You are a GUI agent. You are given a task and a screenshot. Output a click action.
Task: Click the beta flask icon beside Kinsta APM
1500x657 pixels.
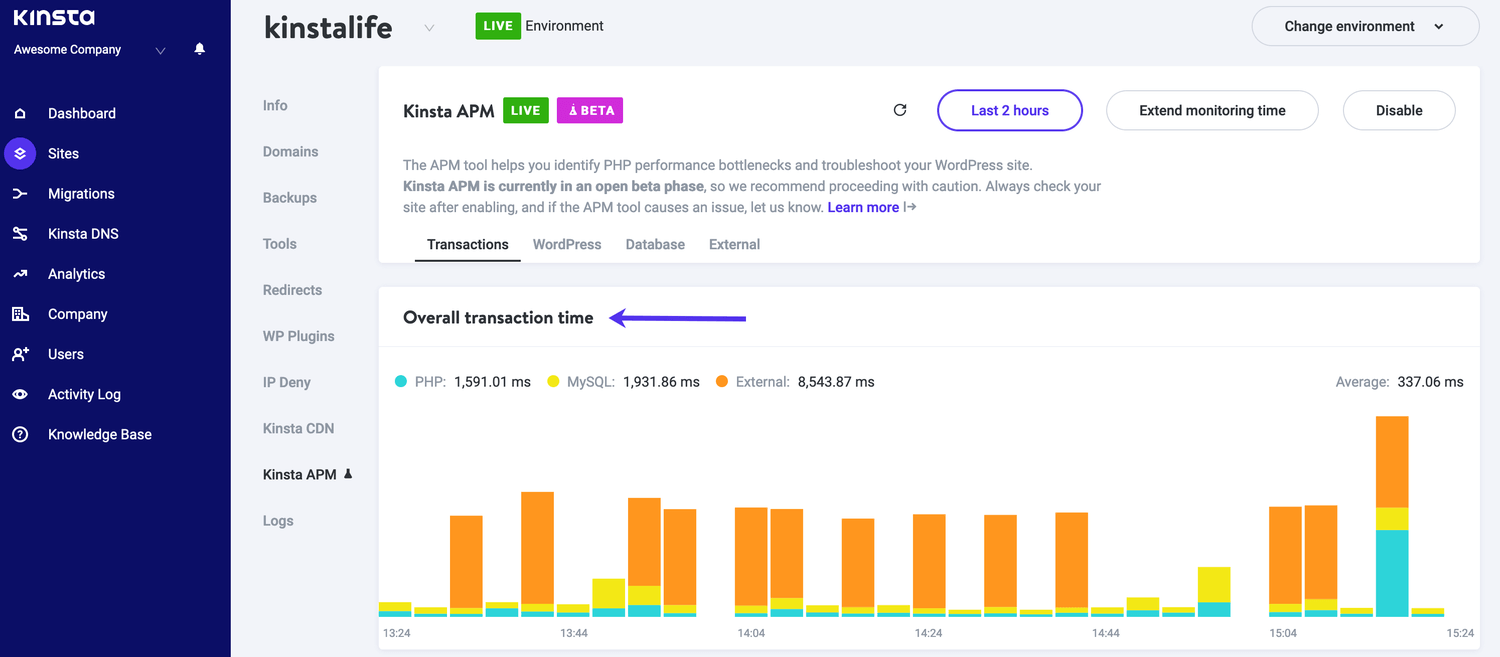click(x=348, y=474)
